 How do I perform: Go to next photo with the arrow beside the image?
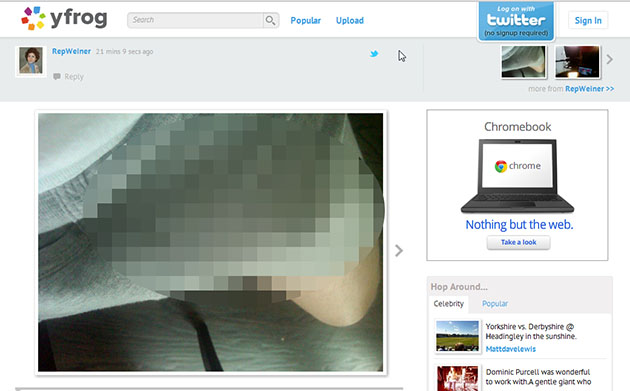click(399, 250)
